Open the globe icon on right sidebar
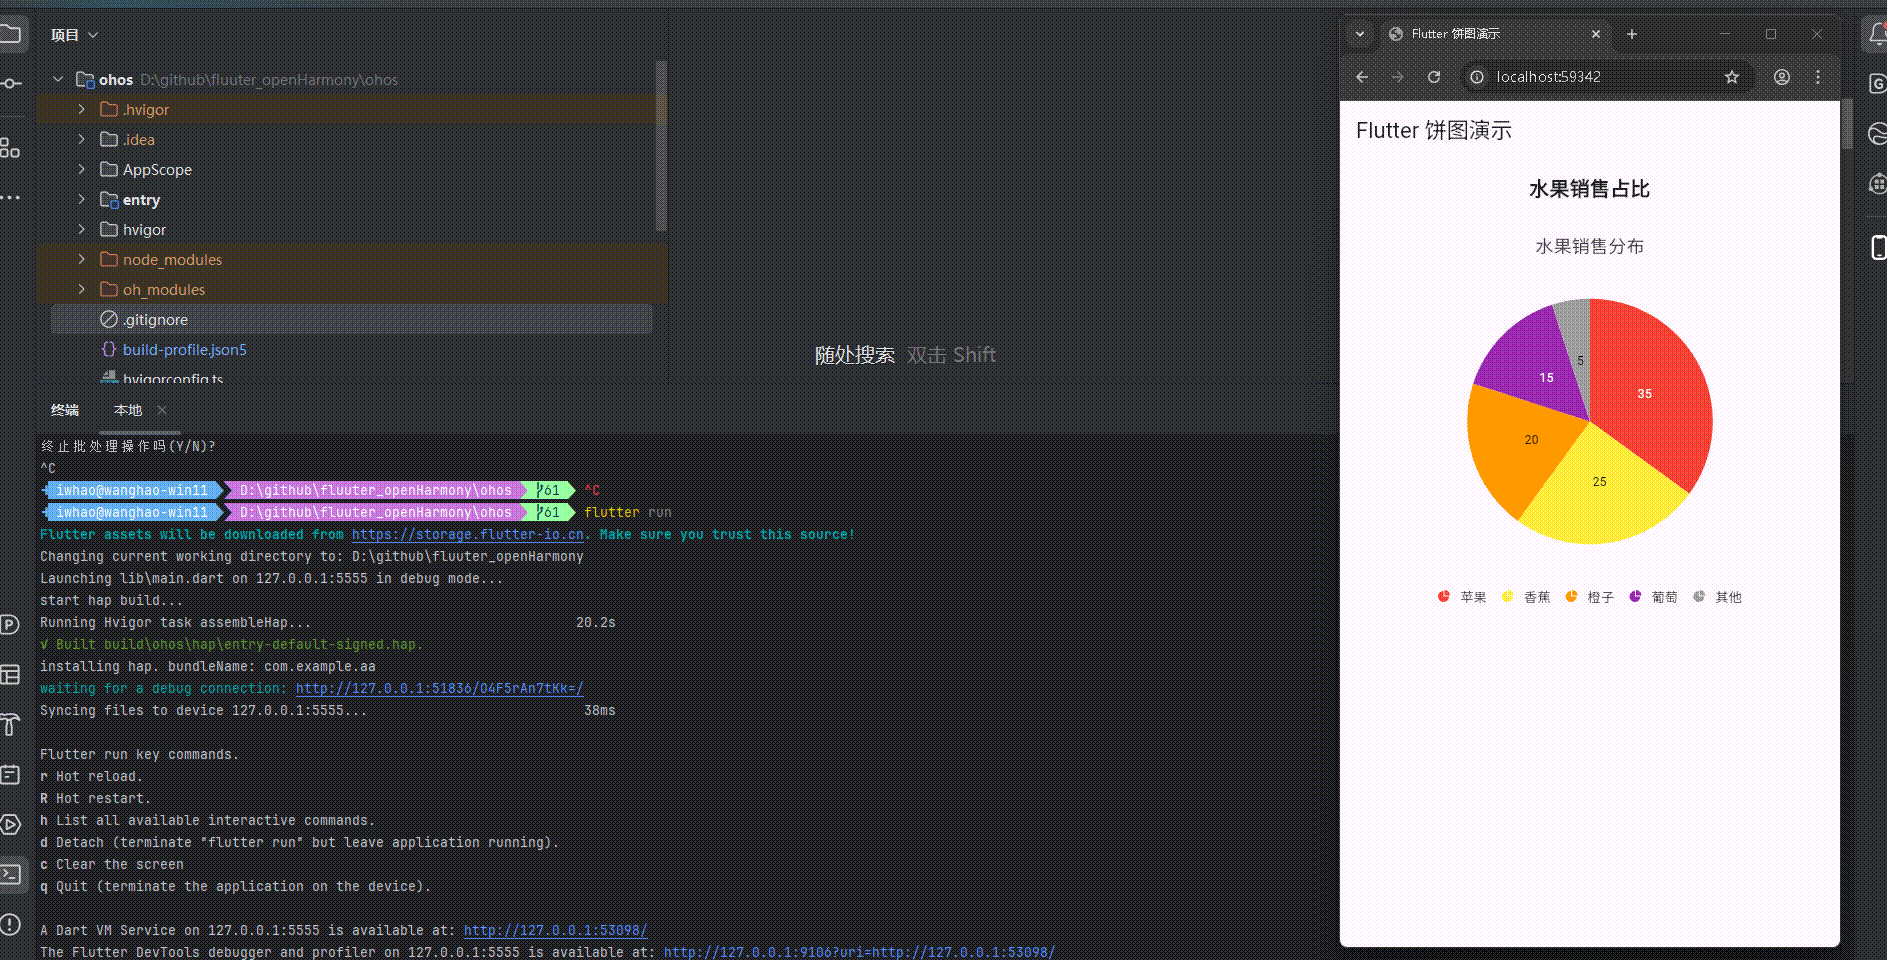The width and height of the screenshot is (1887, 960). tap(1878, 134)
